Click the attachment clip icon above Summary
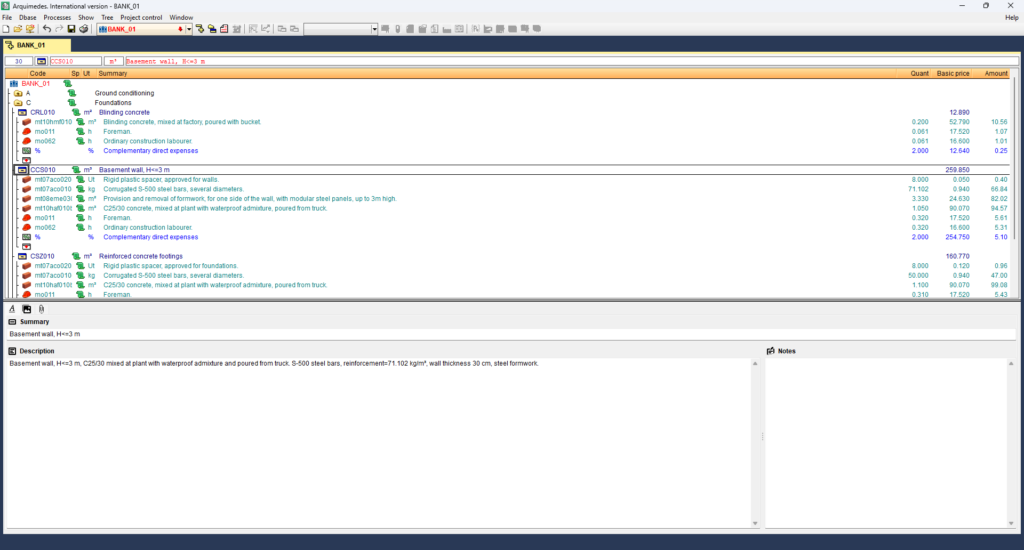1024x550 pixels. tap(41, 309)
